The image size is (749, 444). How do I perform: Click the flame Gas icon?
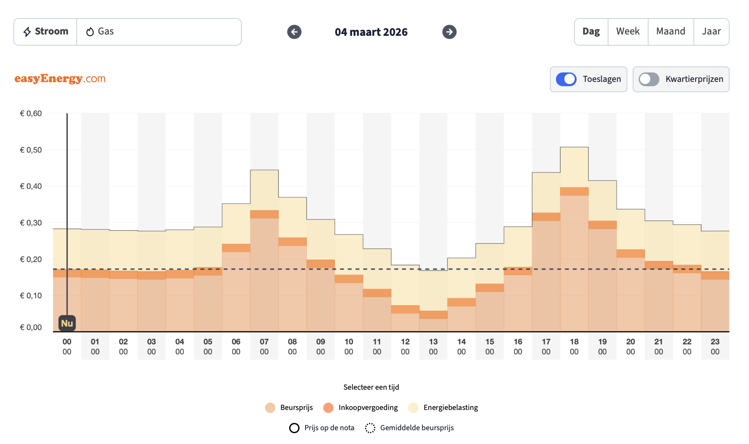90,32
